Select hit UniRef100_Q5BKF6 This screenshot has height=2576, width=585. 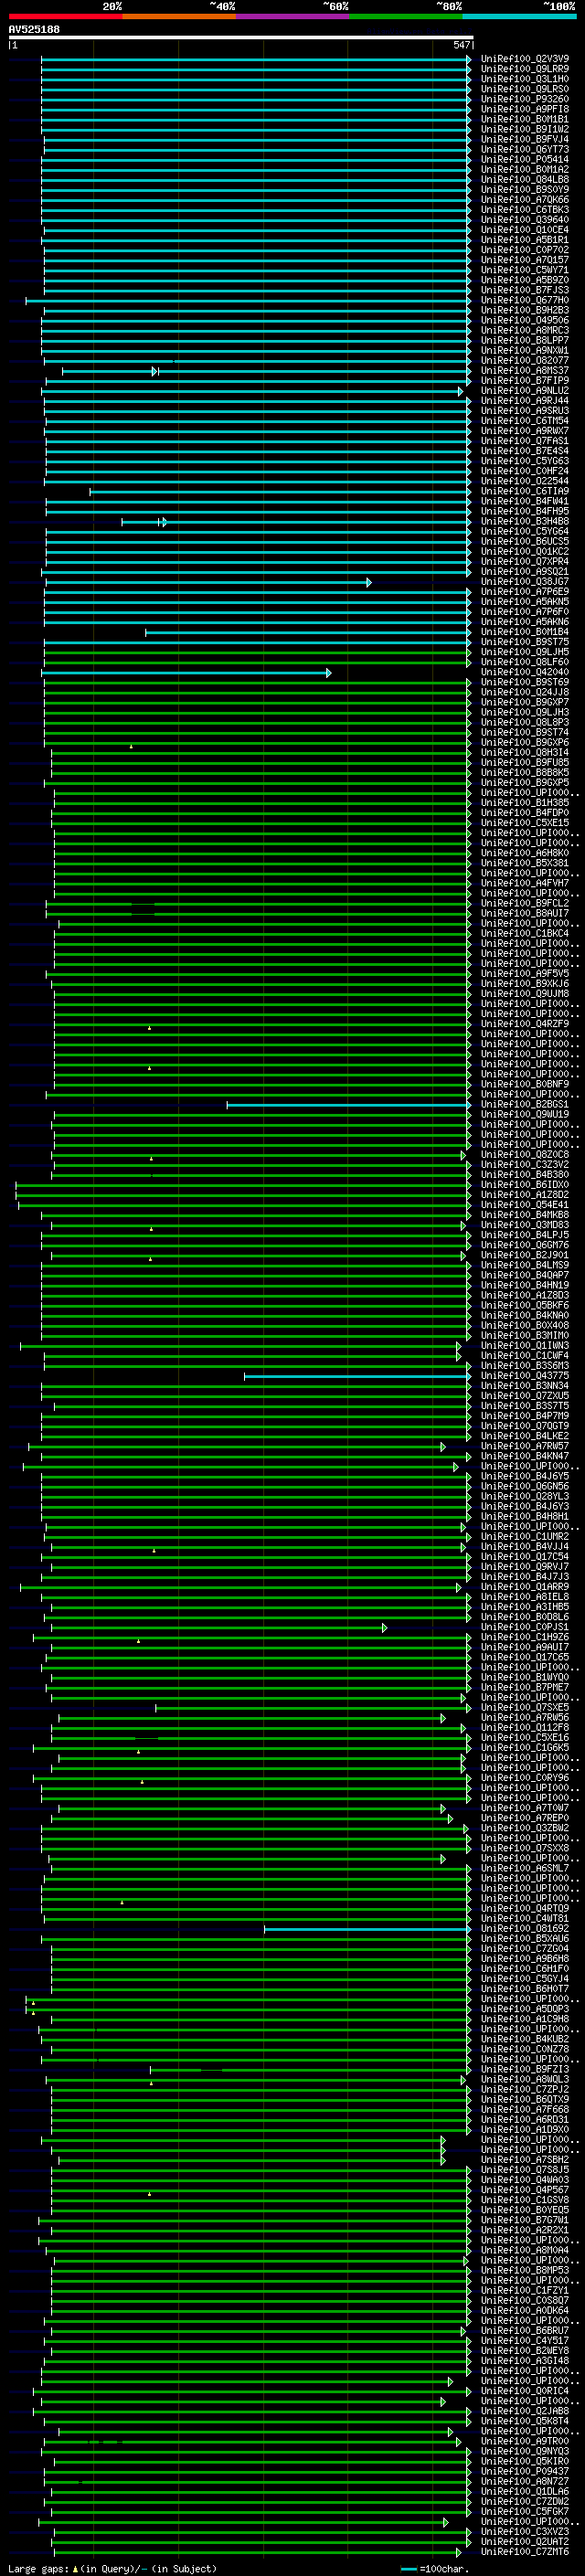pos(525,1306)
